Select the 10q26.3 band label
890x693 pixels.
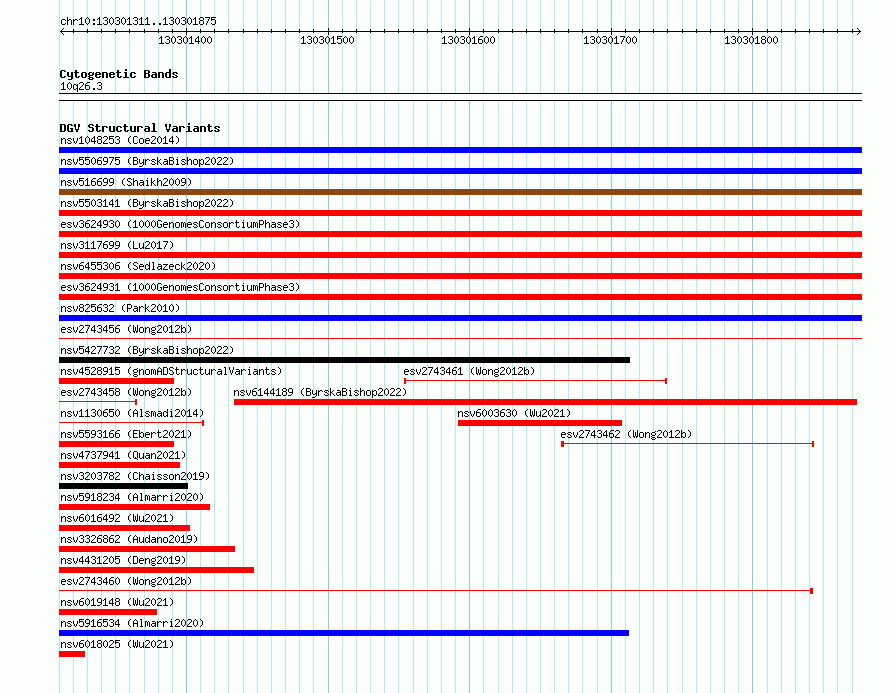pyautogui.click(x=81, y=87)
